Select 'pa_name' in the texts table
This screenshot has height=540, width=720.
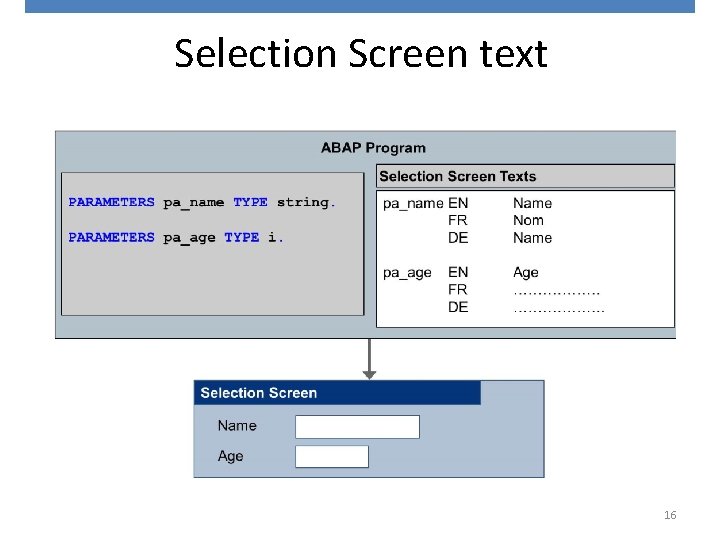[x=413, y=203]
